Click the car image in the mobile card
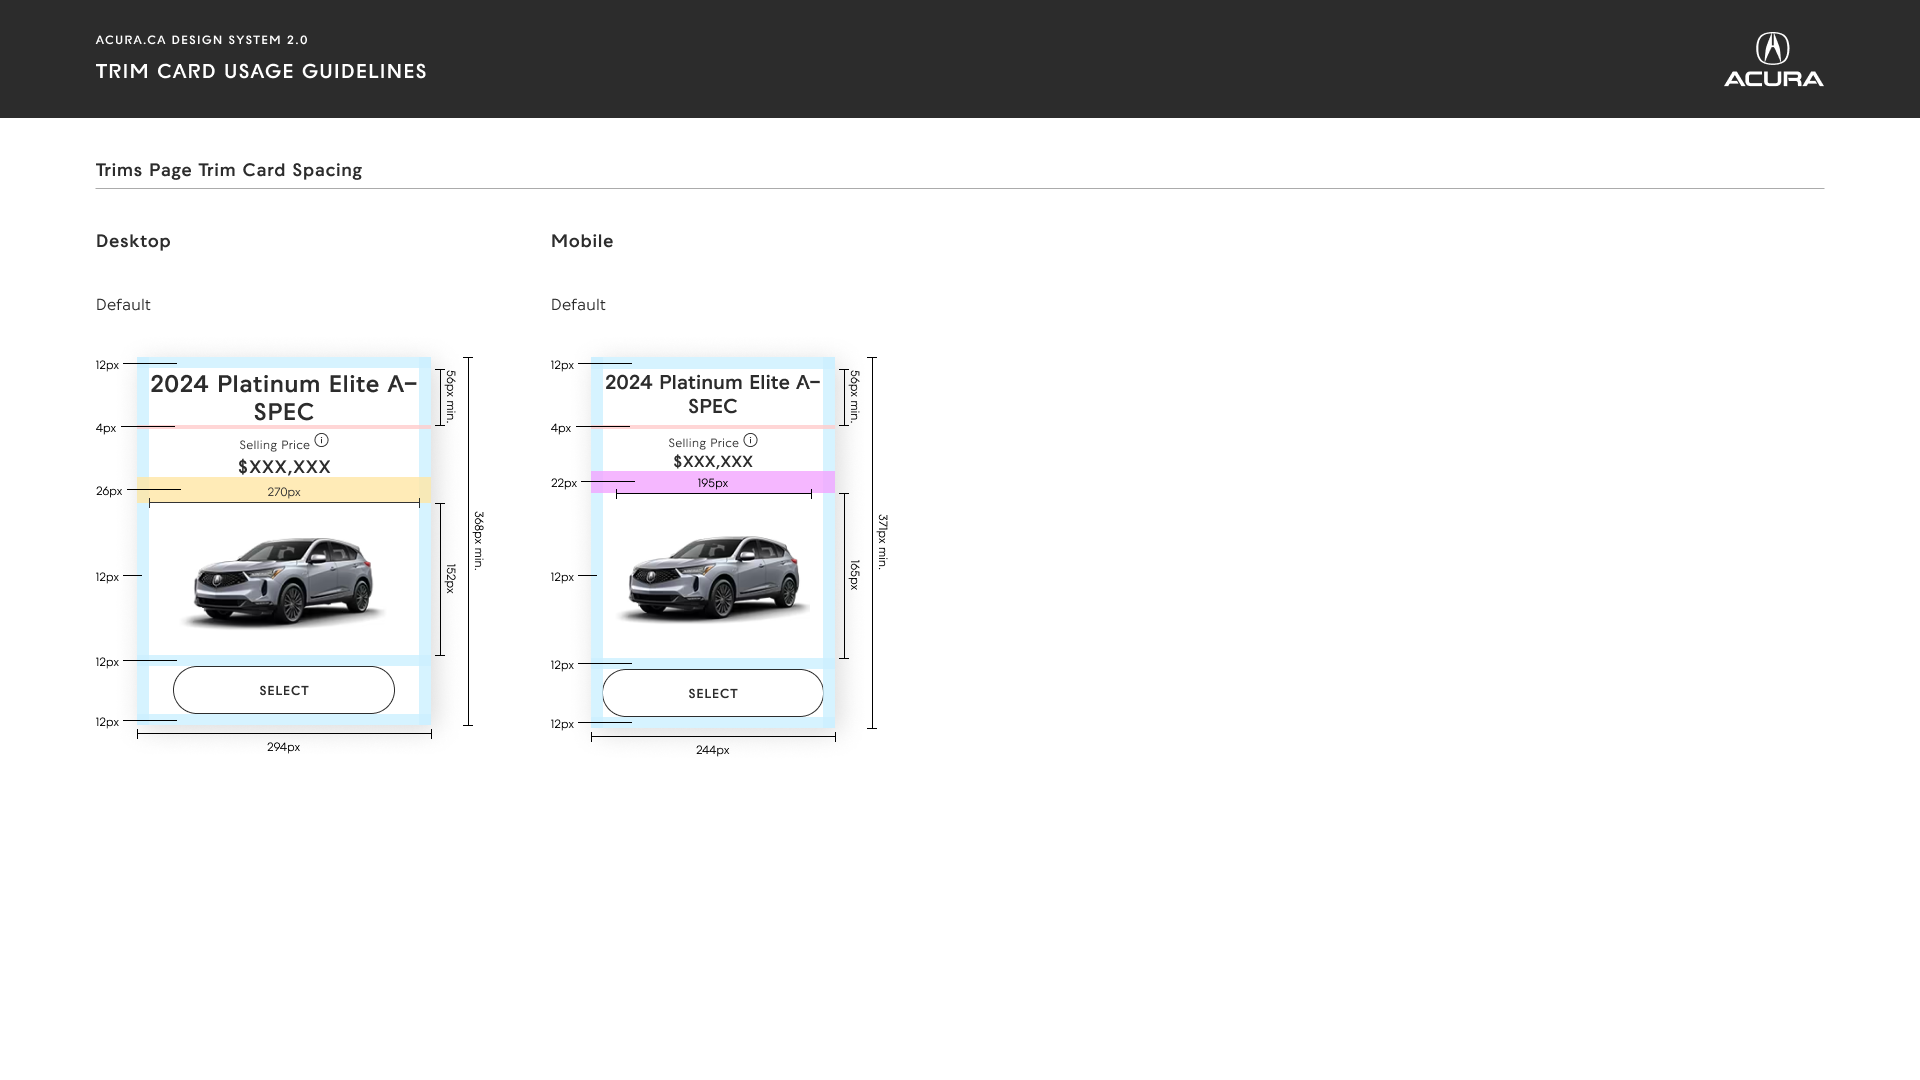This screenshot has width=1920, height=1080. click(713, 578)
